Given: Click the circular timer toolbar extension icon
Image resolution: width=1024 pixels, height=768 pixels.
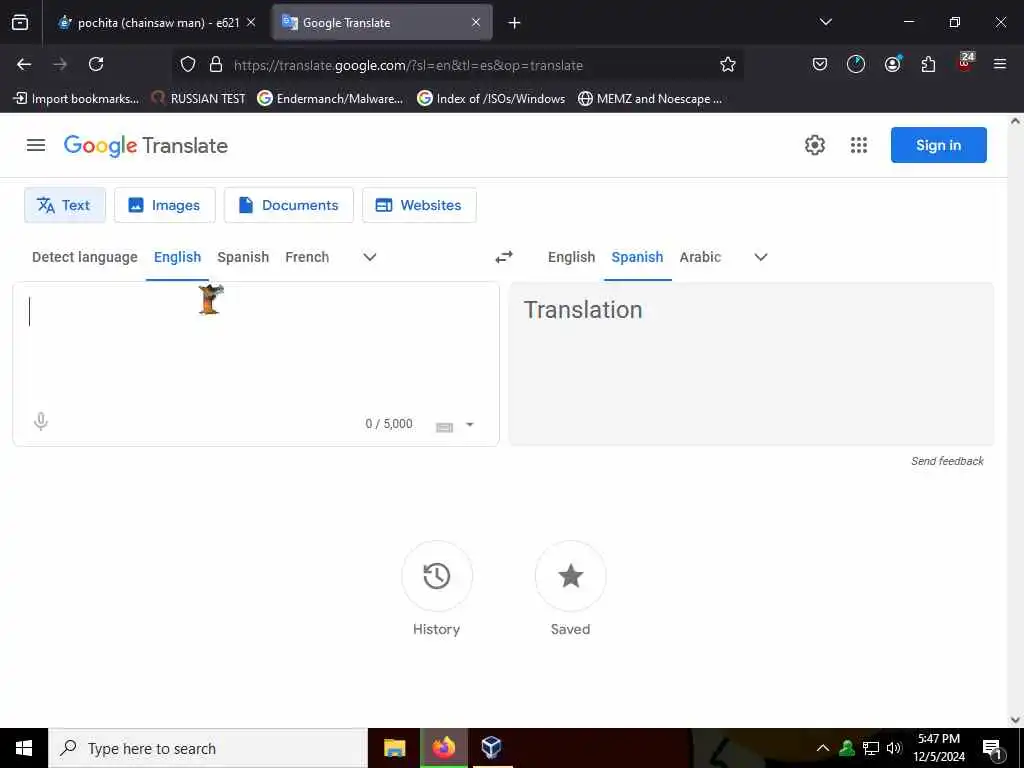Looking at the screenshot, I should (856, 64).
